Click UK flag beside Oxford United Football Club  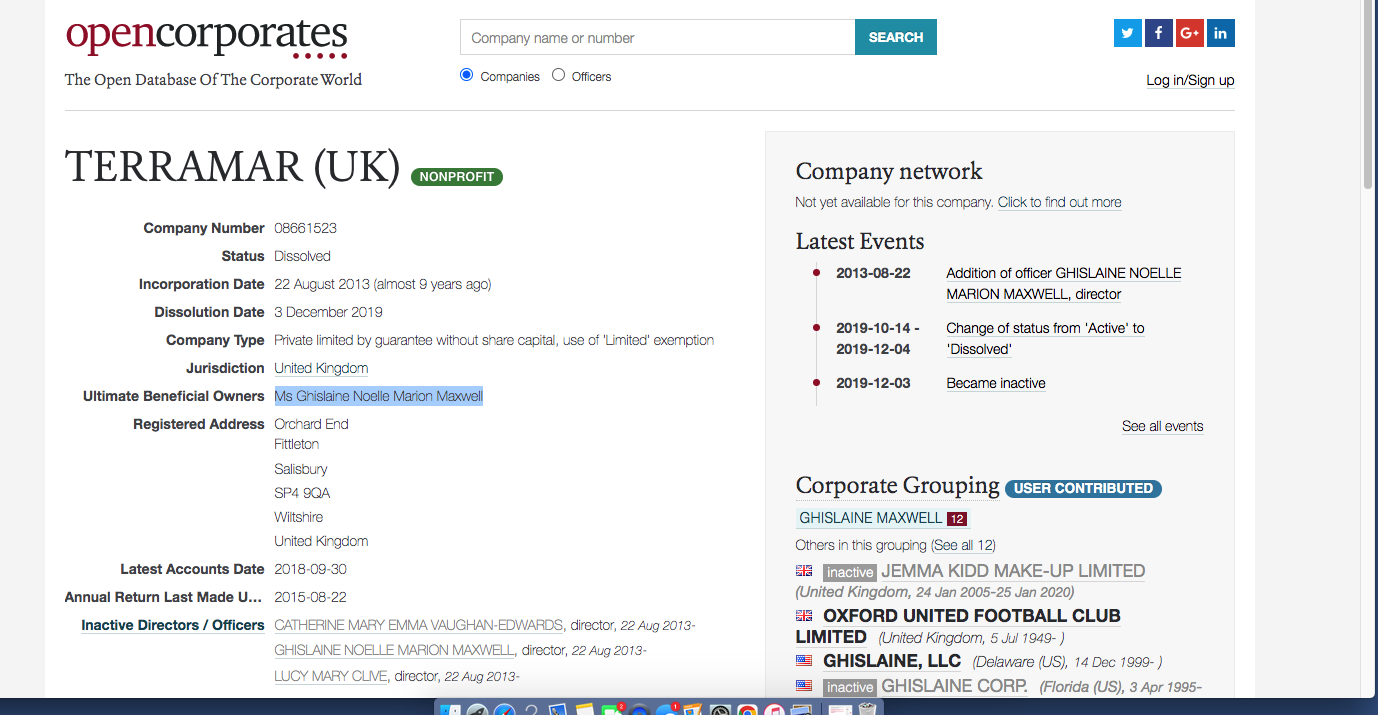click(x=804, y=616)
